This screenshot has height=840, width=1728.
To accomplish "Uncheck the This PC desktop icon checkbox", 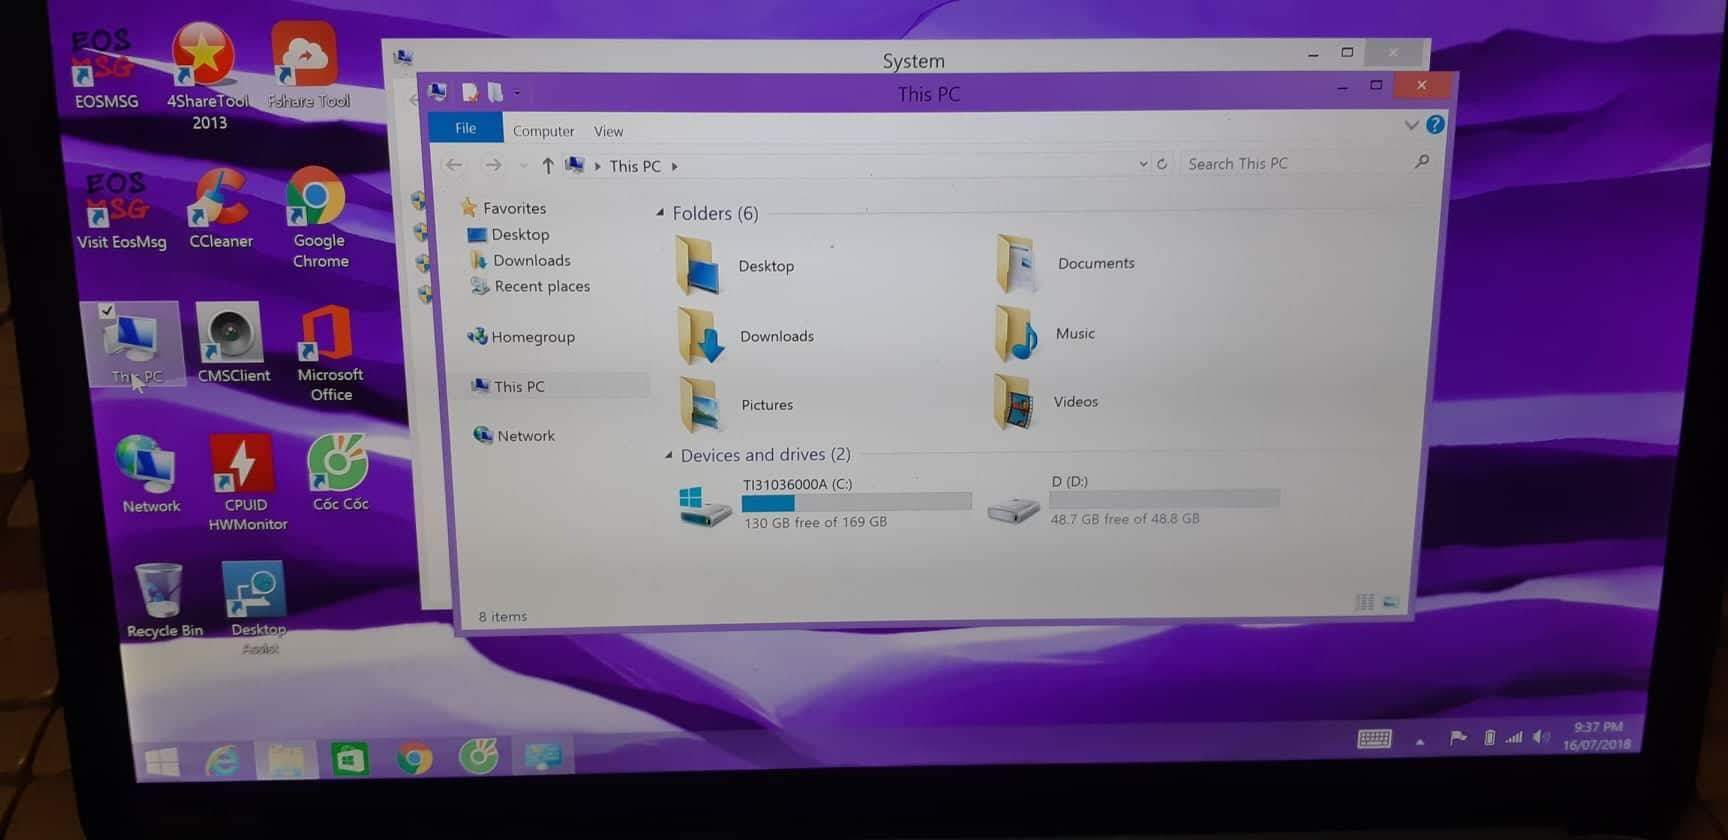I will 107,311.
